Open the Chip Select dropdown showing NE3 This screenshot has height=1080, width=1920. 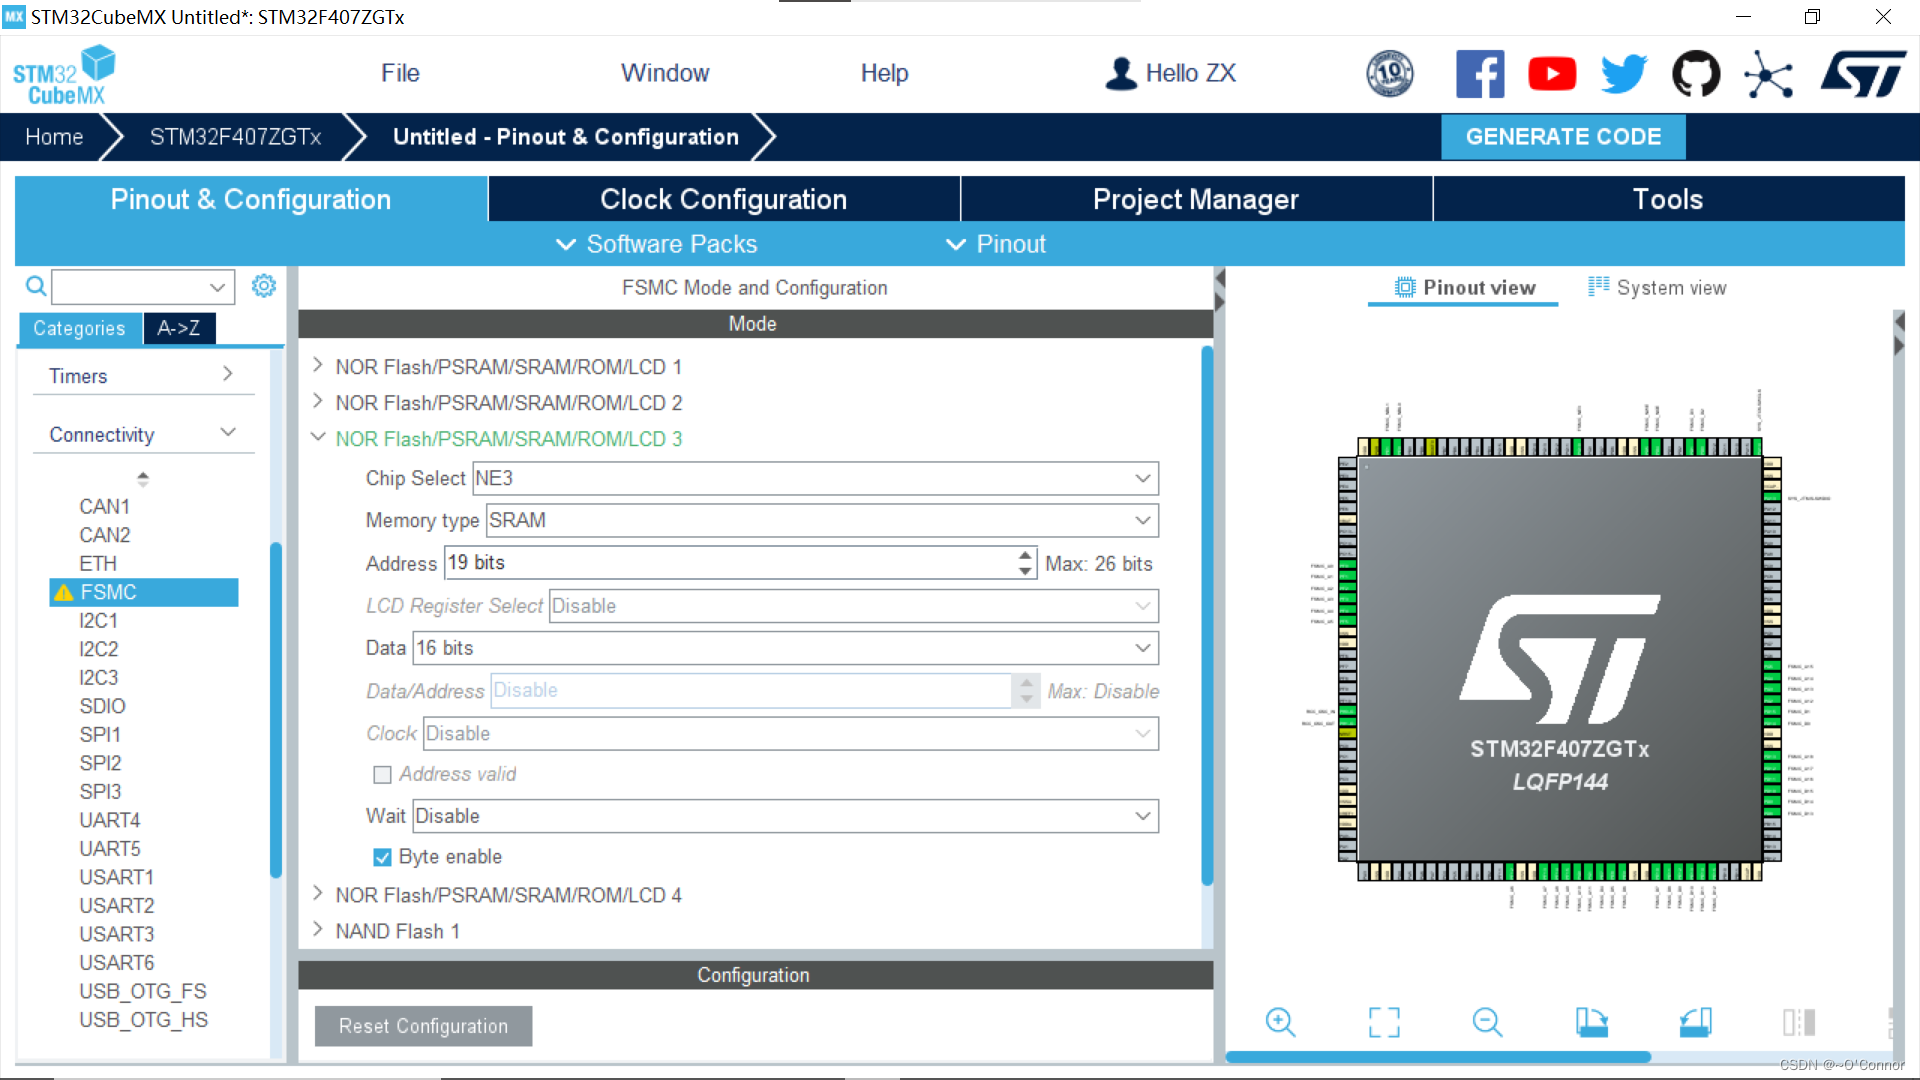1142,478
